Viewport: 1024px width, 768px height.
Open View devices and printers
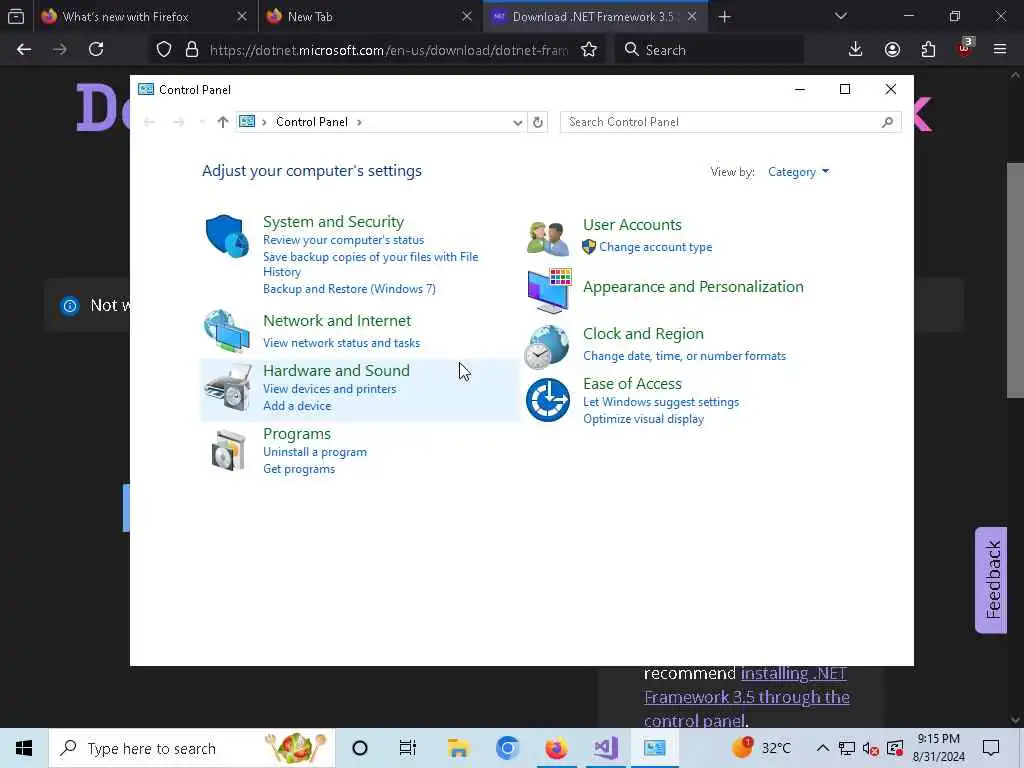330,389
